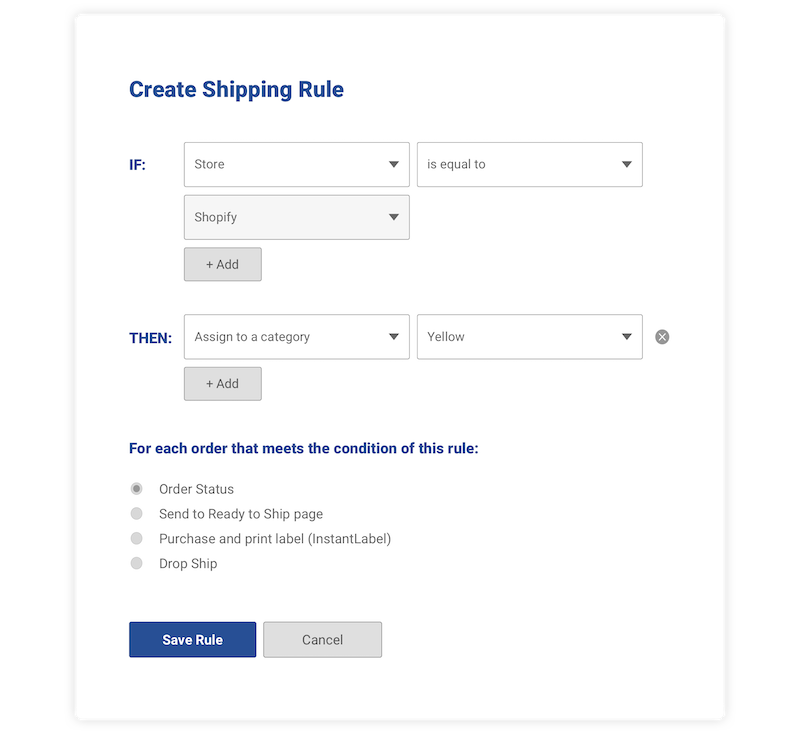The image size is (800, 734).
Task: Cancel creating the shipping rule
Action: pyautogui.click(x=322, y=640)
